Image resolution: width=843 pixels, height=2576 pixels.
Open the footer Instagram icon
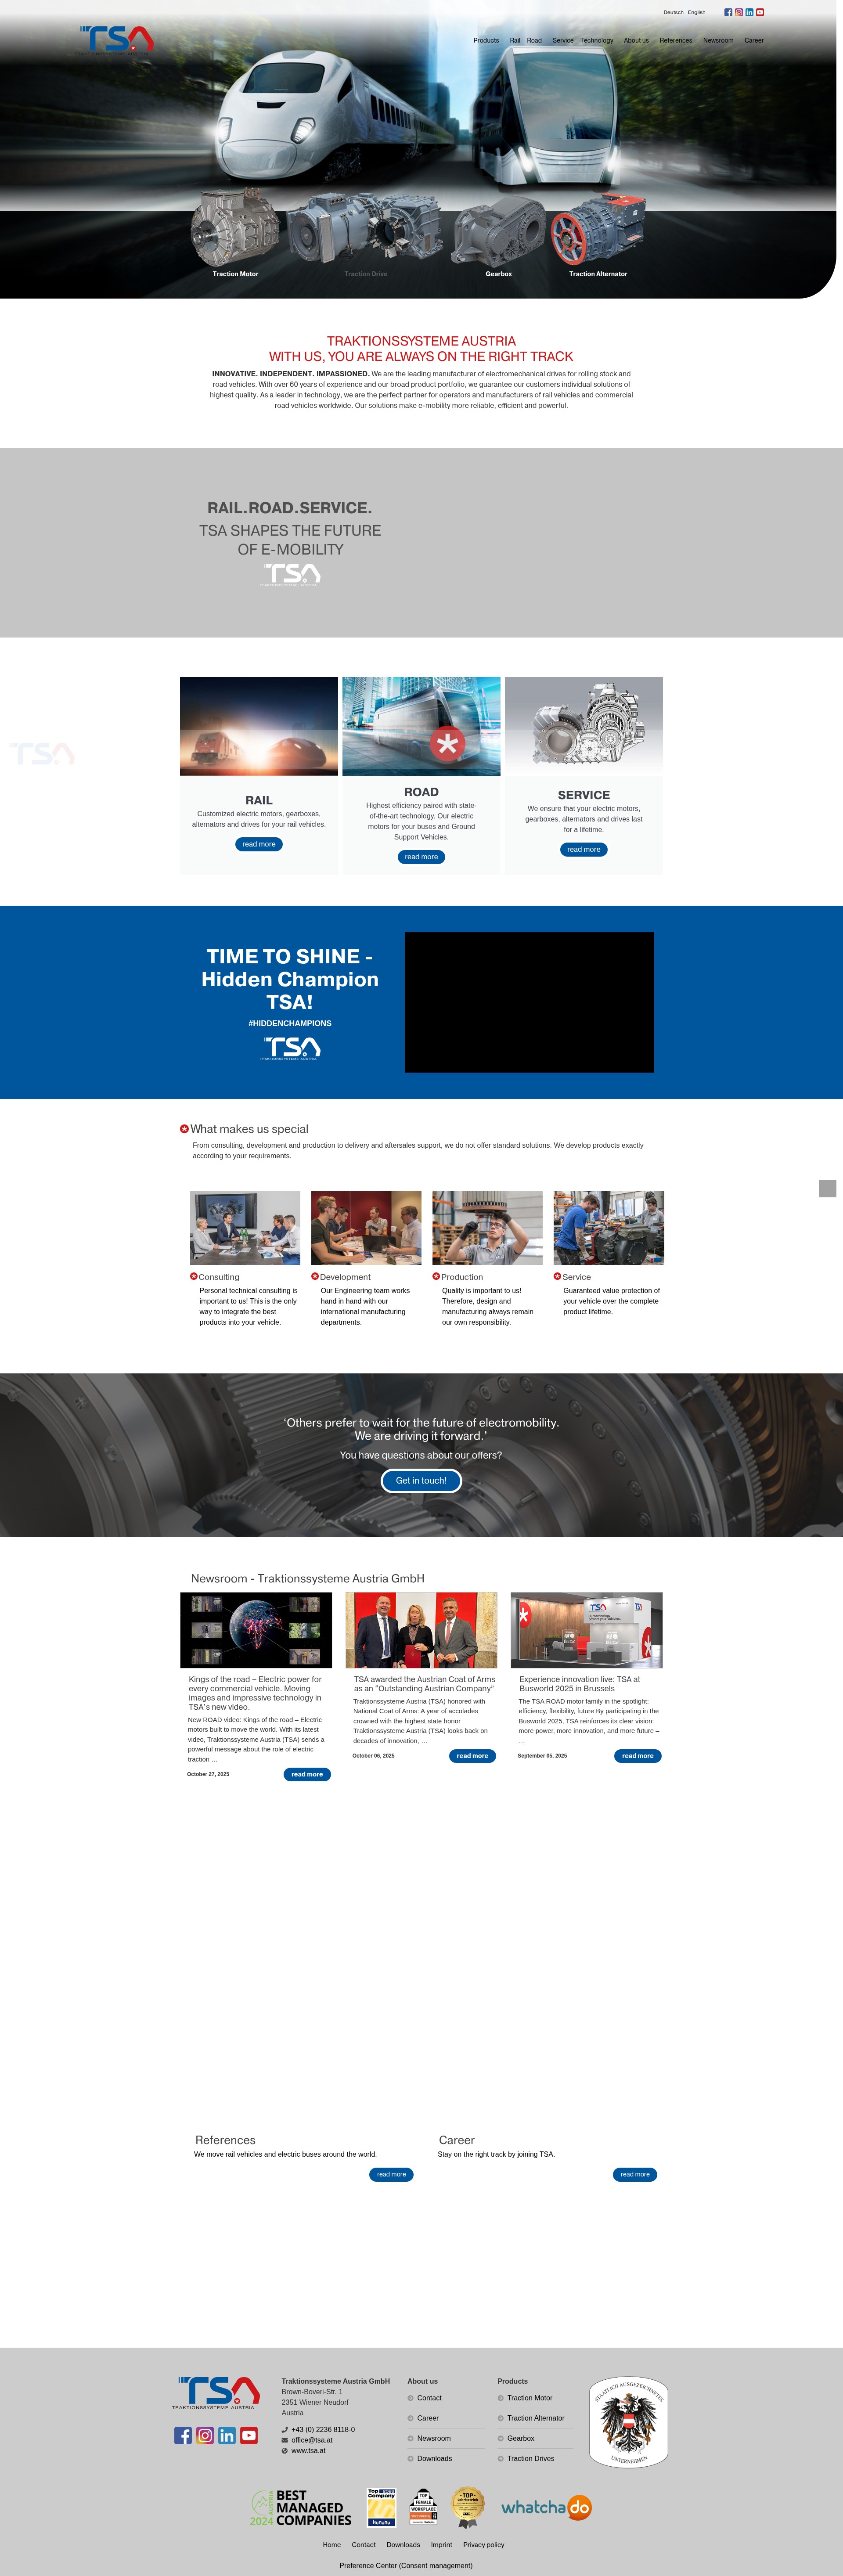pyautogui.click(x=205, y=2435)
